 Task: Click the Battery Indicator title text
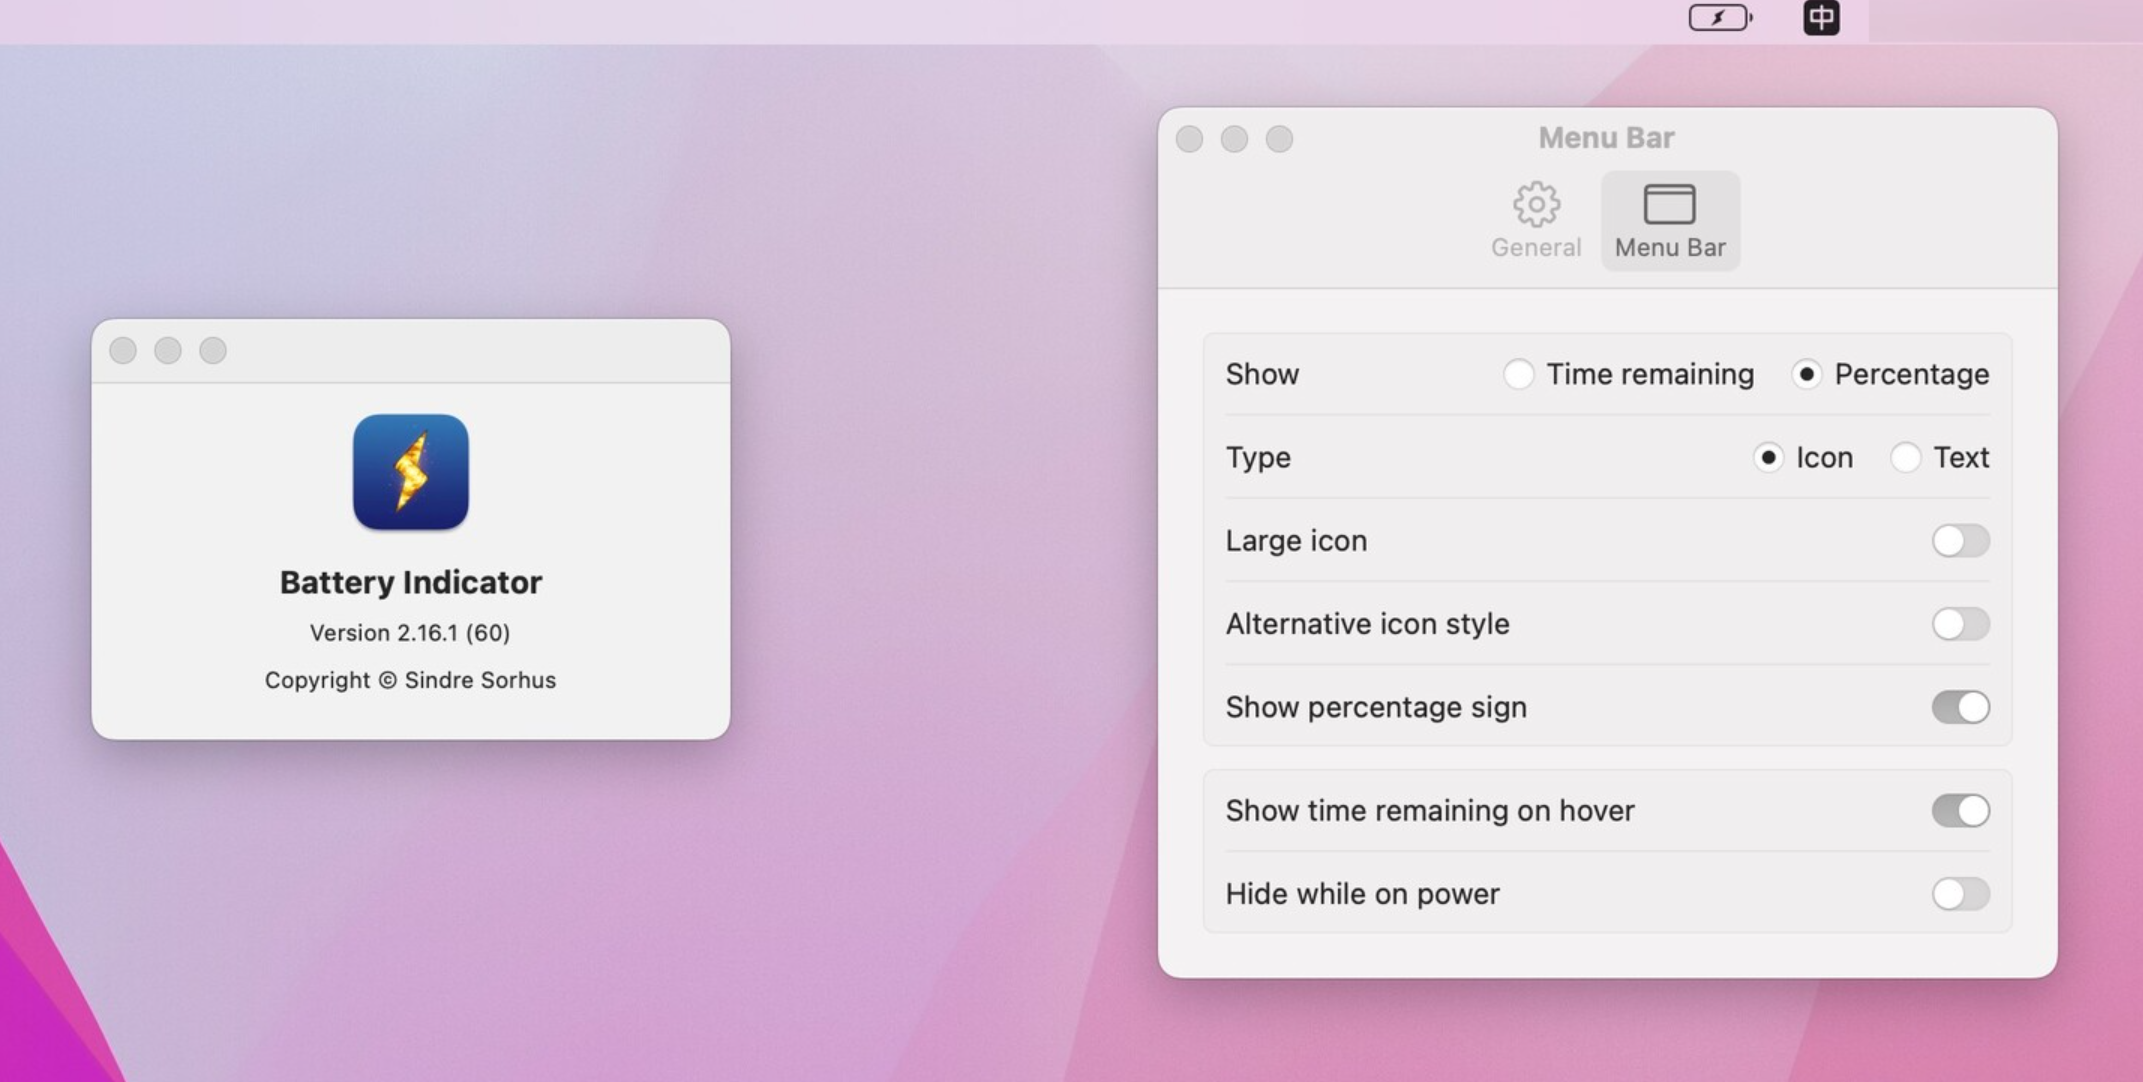pos(411,582)
